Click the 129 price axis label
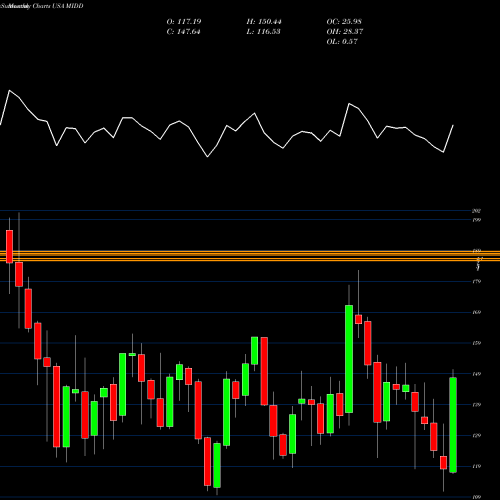 pos(476,436)
